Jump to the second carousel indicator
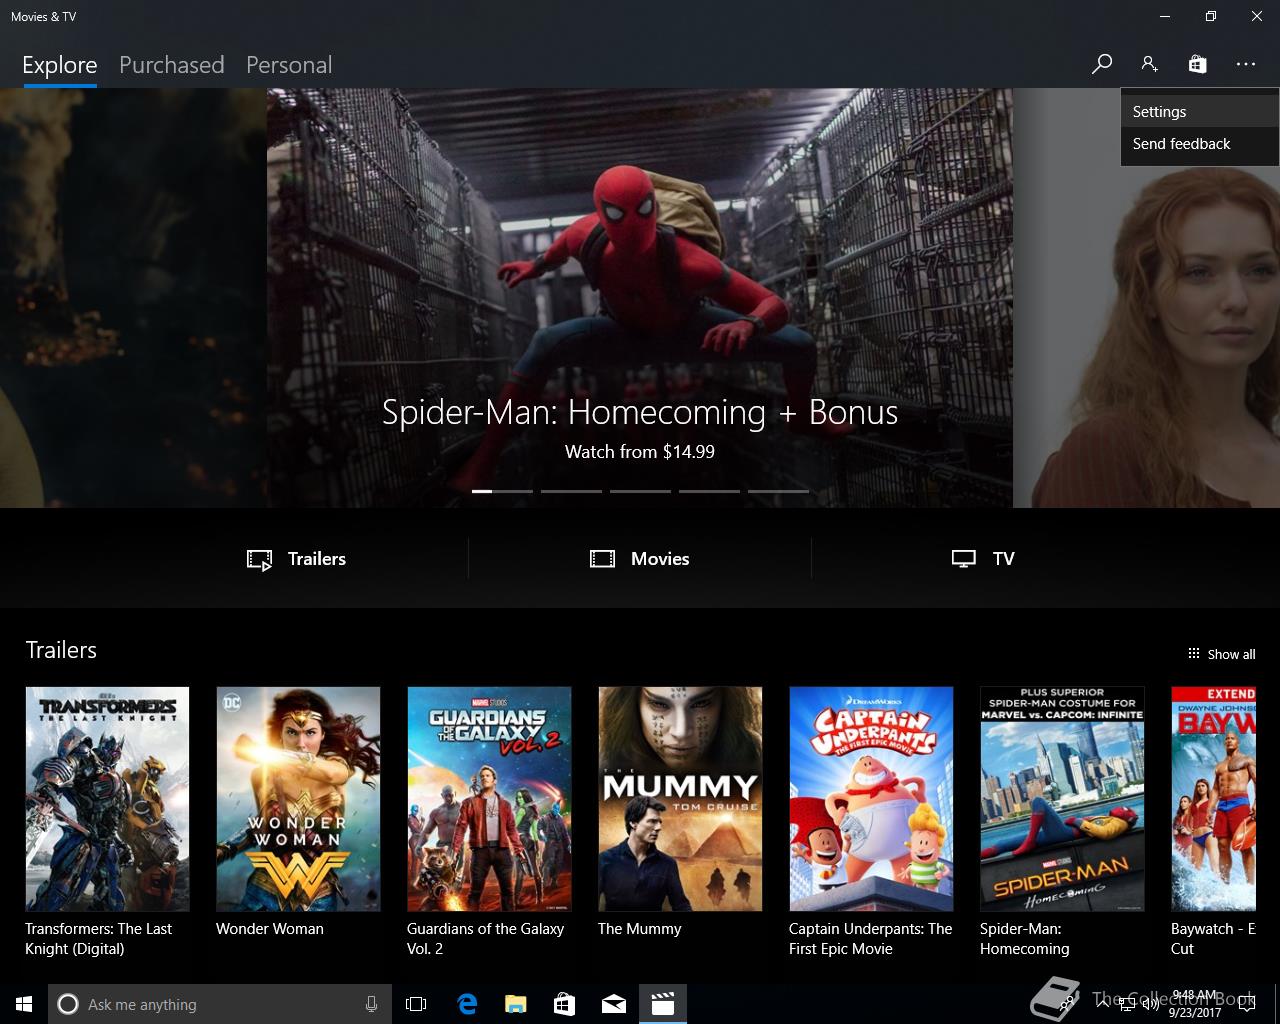 click(571, 491)
